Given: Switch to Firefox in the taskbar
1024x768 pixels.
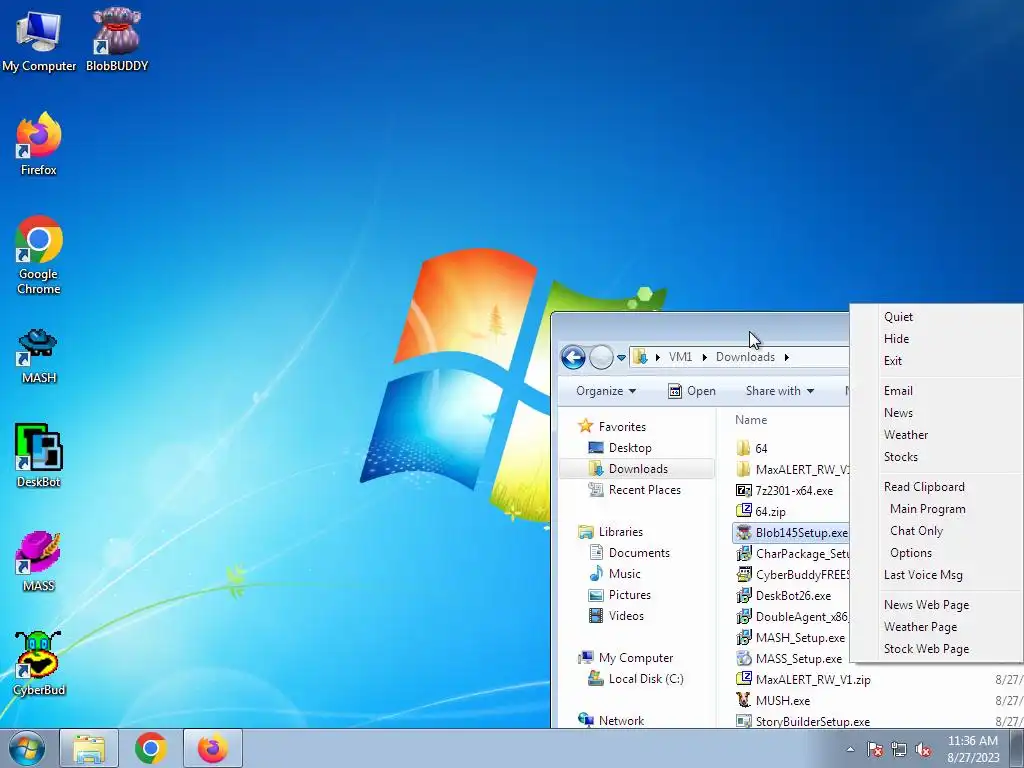Looking at the screenshot, I should [213, 748].
